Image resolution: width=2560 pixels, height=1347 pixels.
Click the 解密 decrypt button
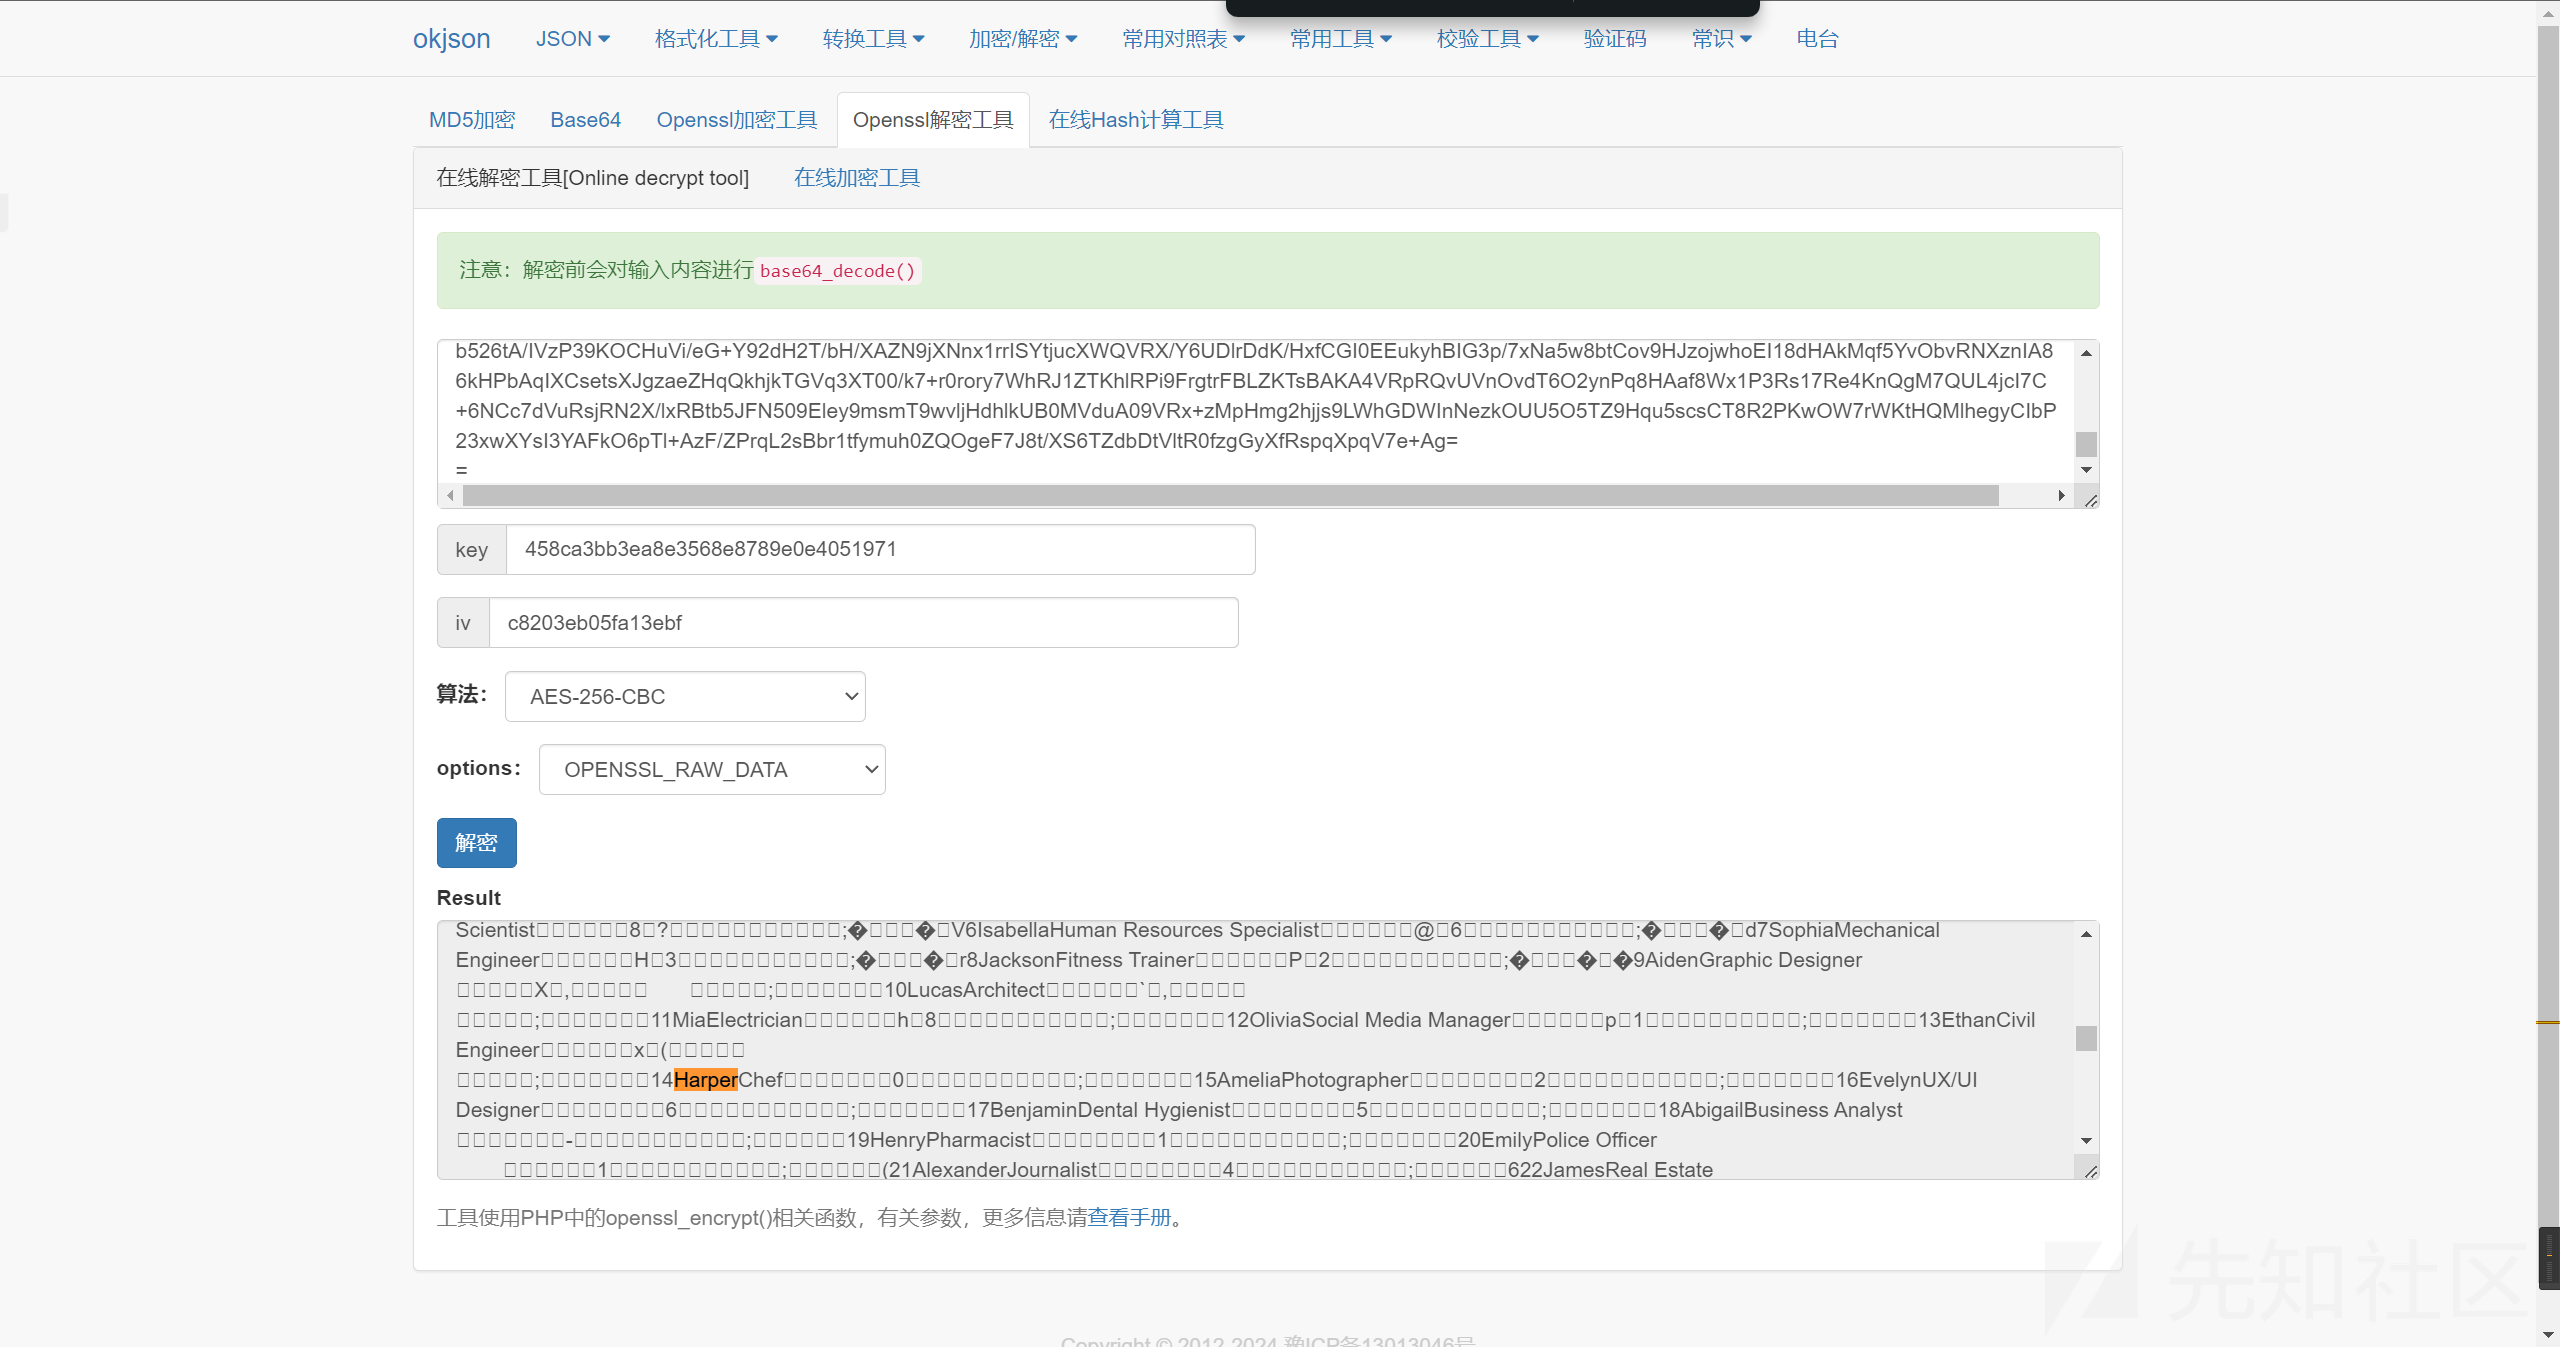point(476,843)
